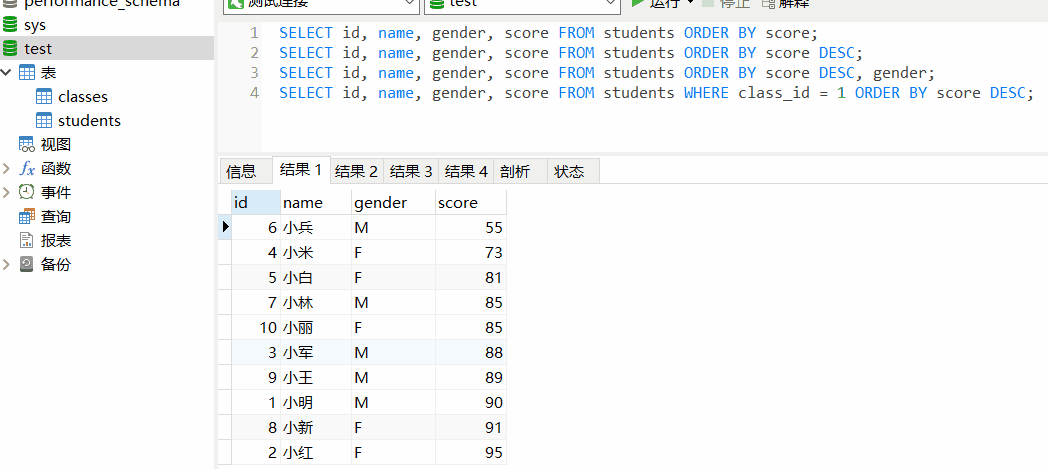Select the 小军 name cell
Viewport: 1048px width, 469px height.
tap(316, 352)
